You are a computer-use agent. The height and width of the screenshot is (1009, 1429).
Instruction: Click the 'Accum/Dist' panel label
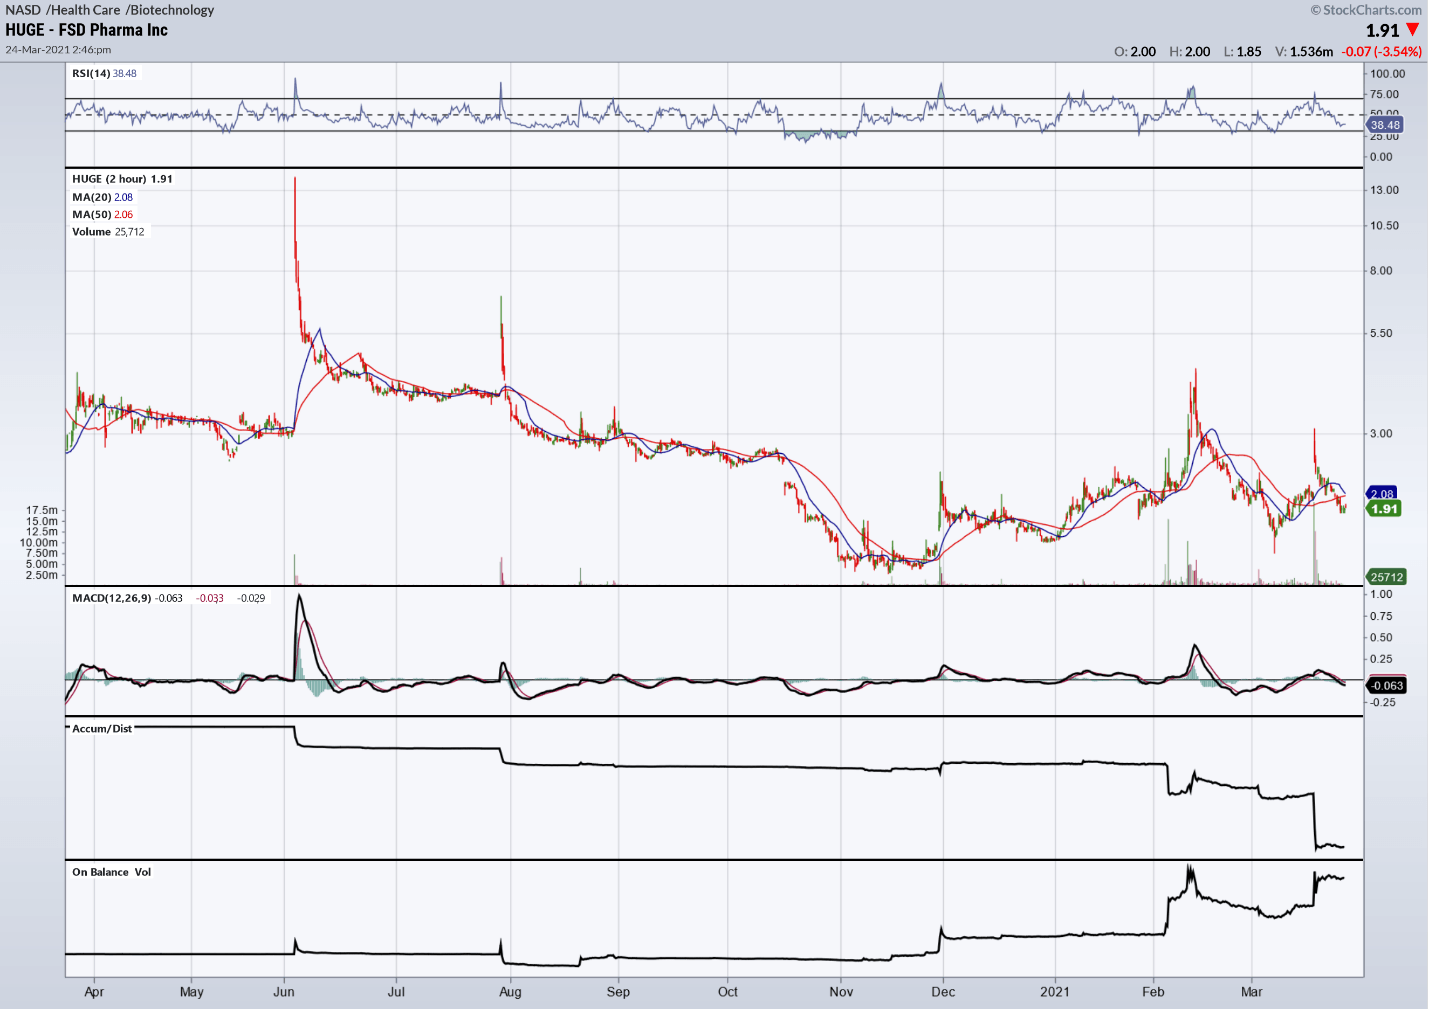(102, 729)
